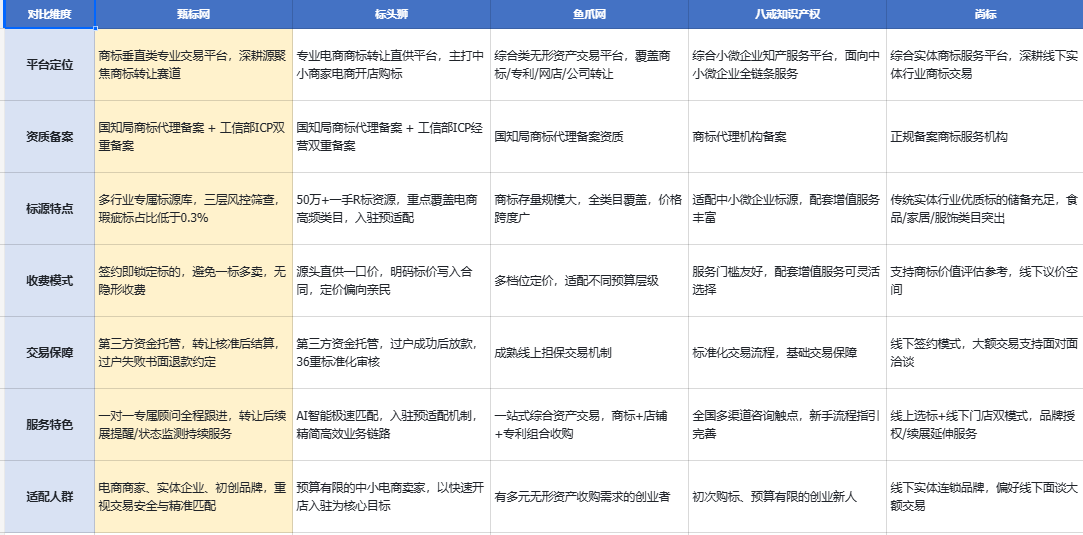
Task: Select cell starting 签约即锁定标的
Action: coord(193,281)
